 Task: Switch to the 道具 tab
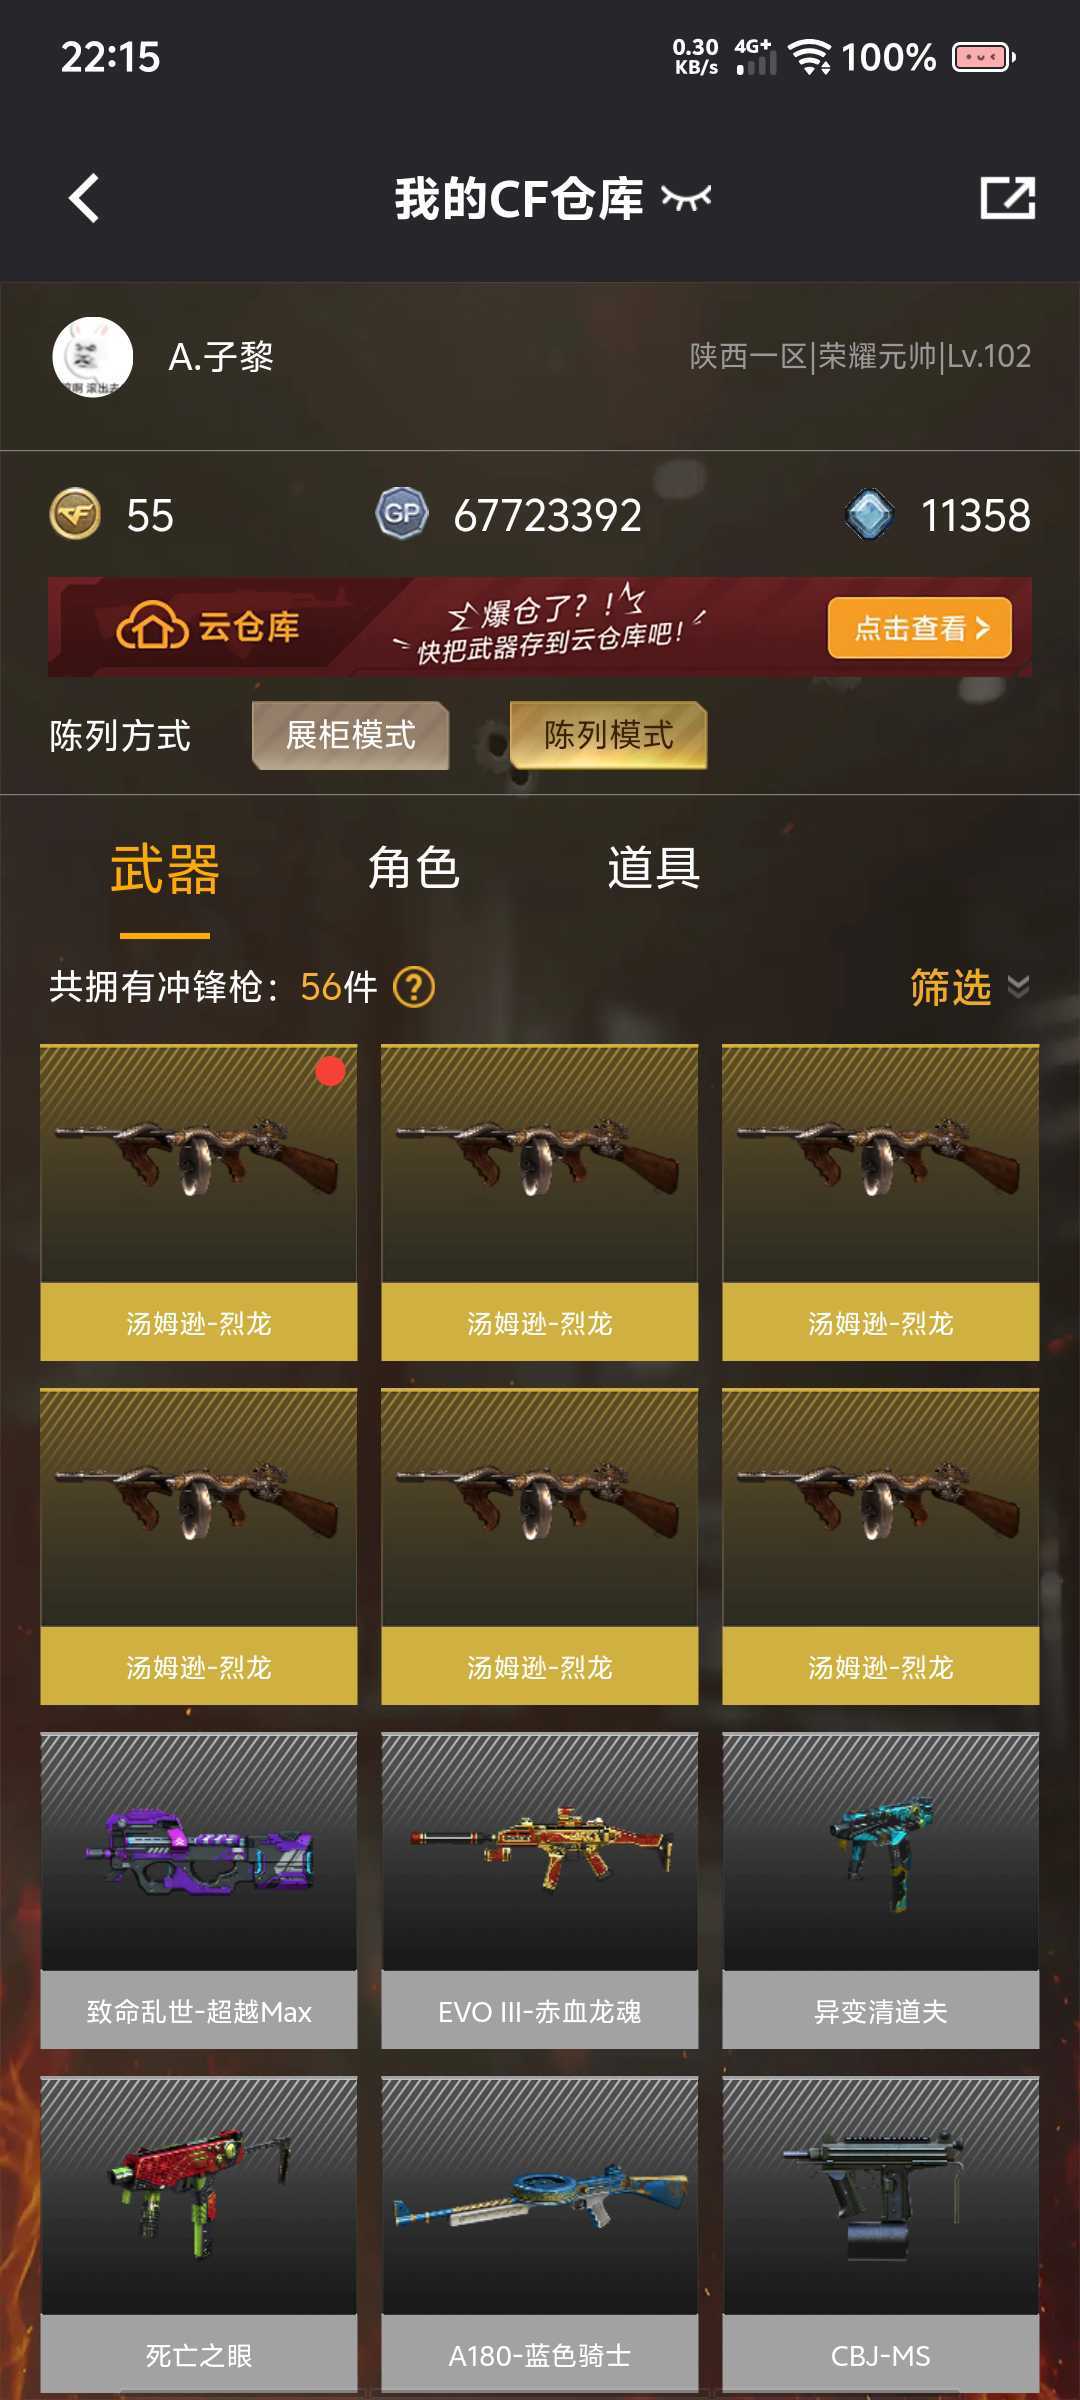coord(654,868)
